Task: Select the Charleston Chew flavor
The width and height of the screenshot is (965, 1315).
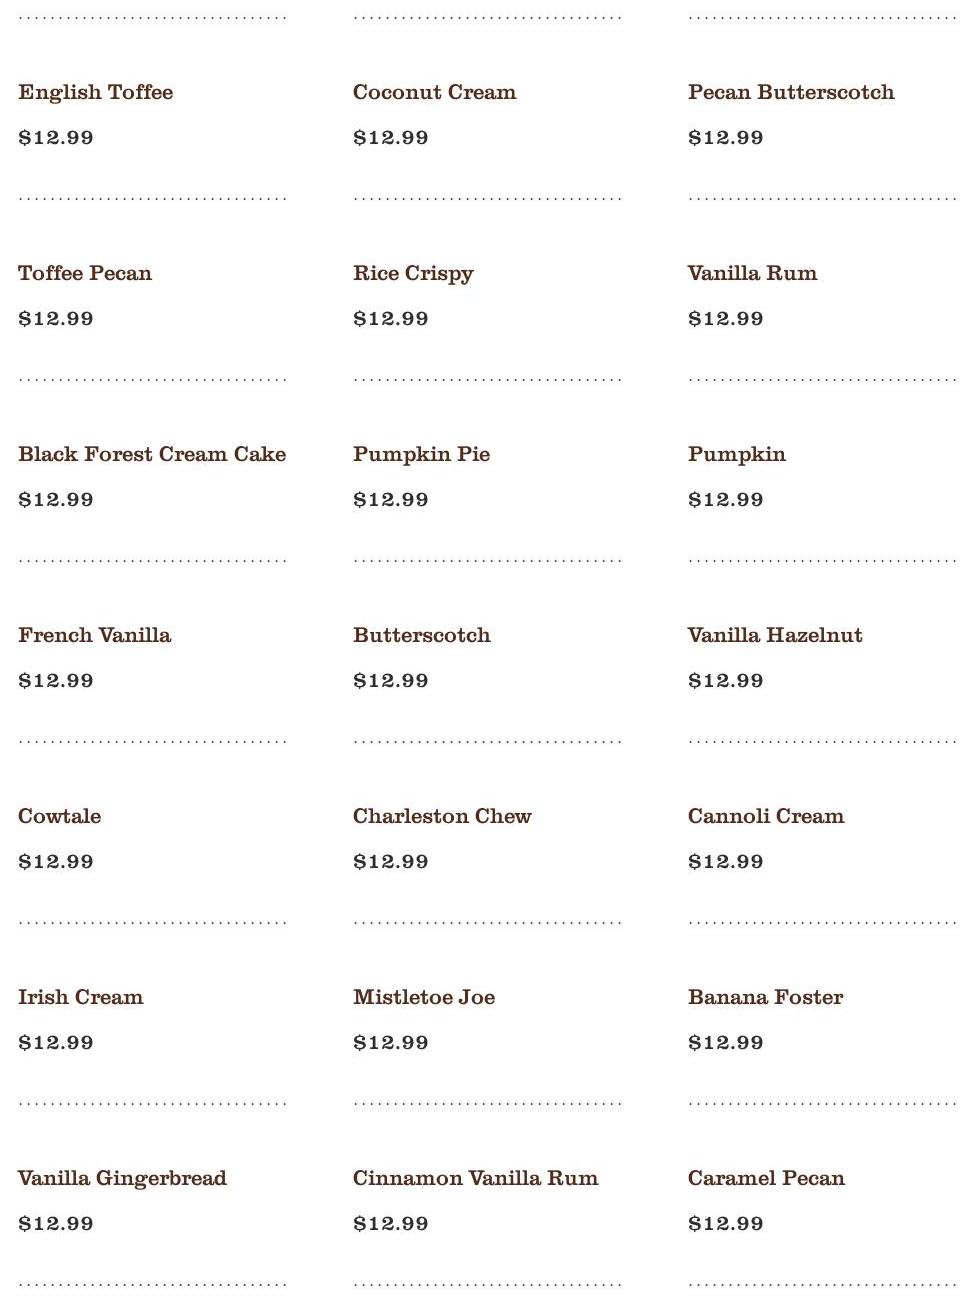Action: tap(442, 816)
